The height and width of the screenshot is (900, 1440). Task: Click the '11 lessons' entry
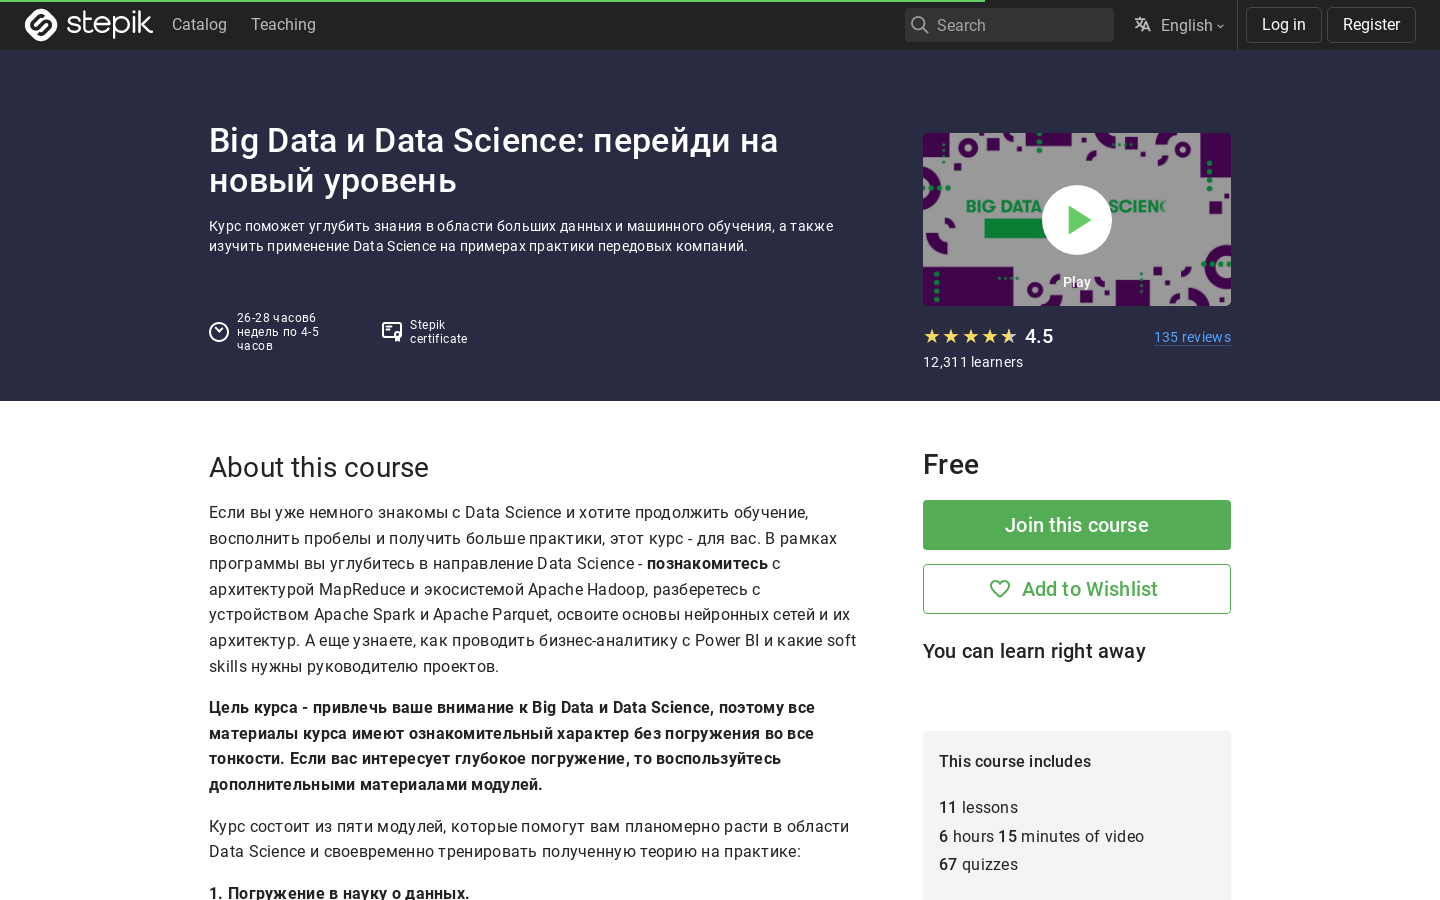pyautogui.click(x=978, y=807)
